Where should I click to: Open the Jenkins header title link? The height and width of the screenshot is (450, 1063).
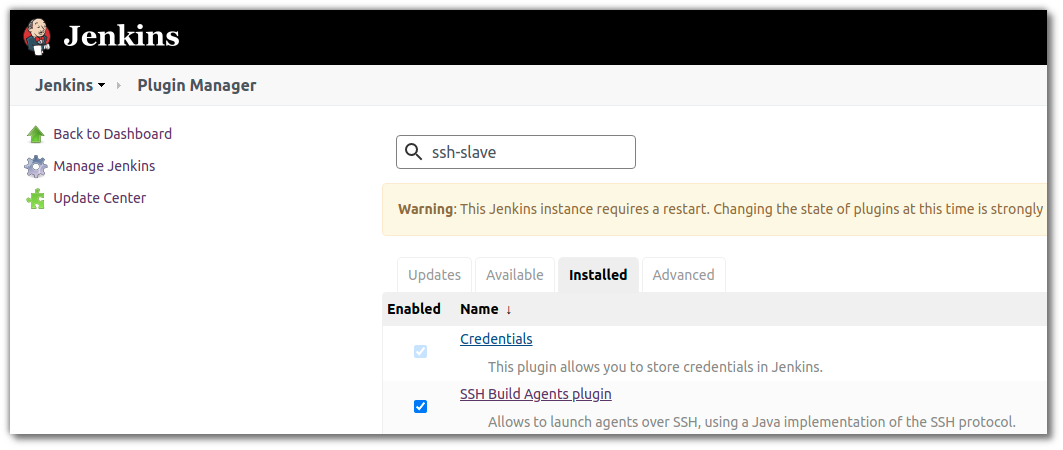tap(121, 36)
